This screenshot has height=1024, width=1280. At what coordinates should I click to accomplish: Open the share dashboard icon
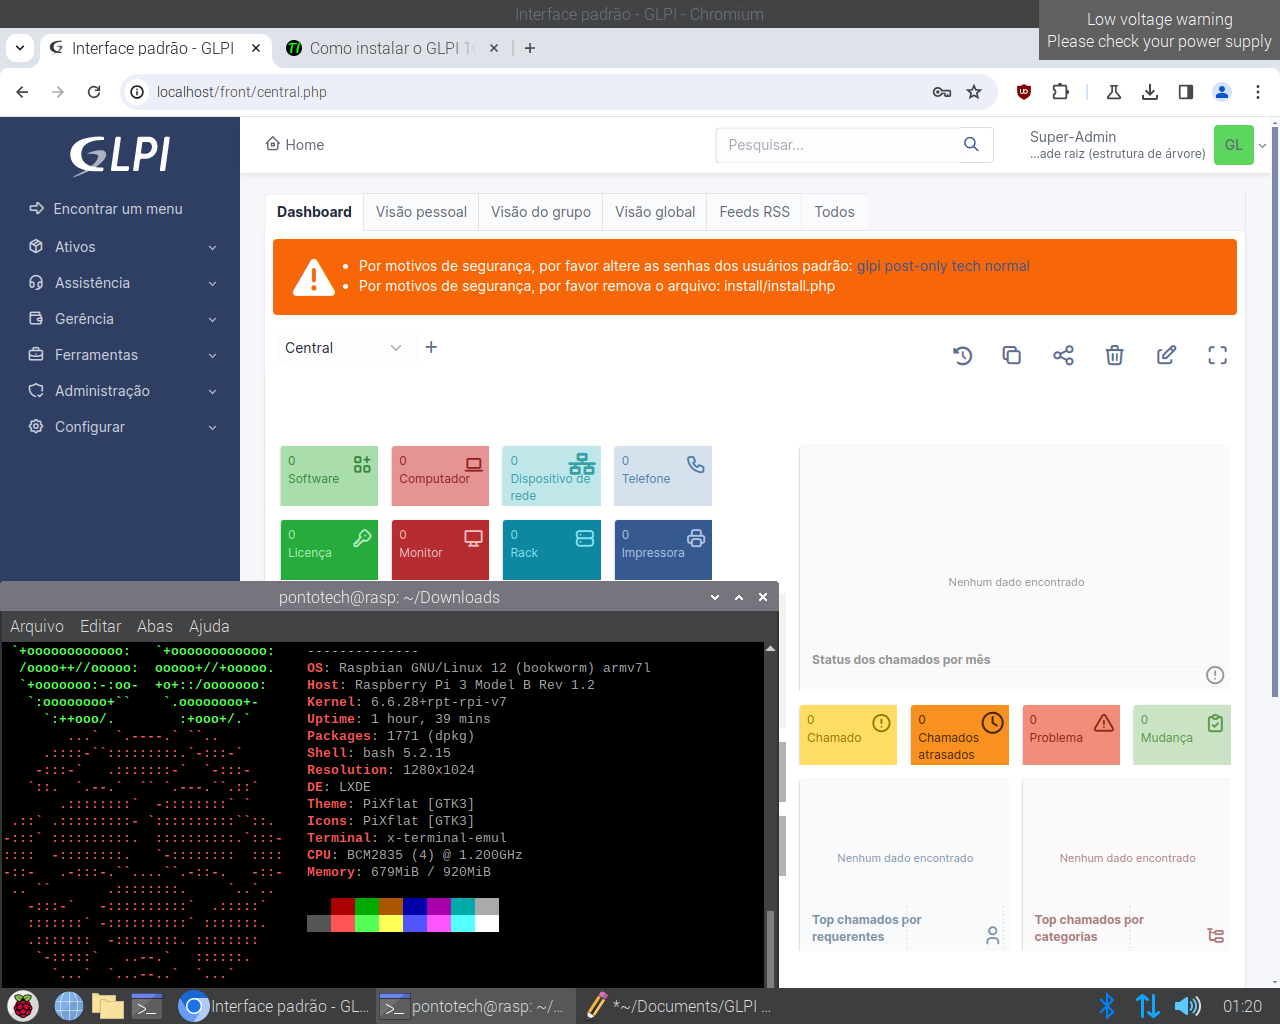(1063, 355)
